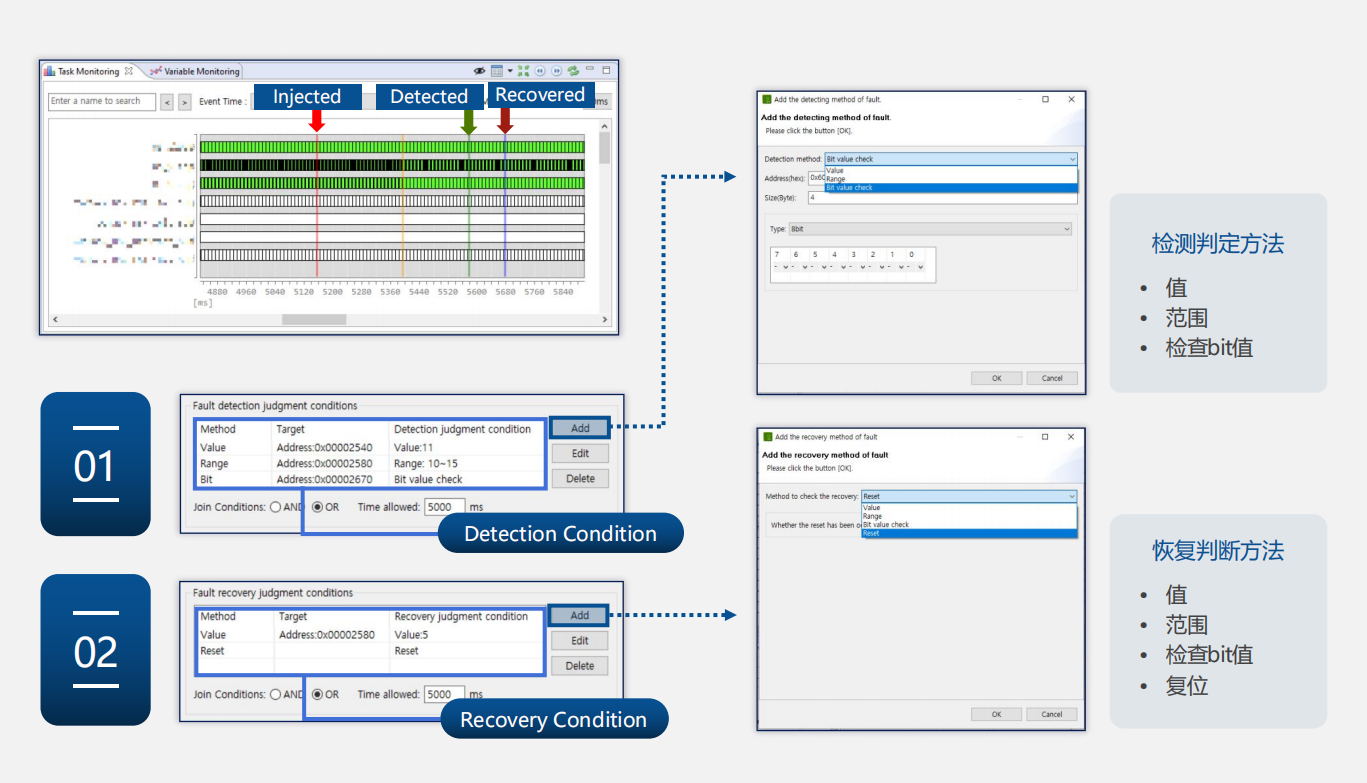Click Delete in fault recovery judgment conditions
Screen dimensions: 1367x783
[580, 666]
